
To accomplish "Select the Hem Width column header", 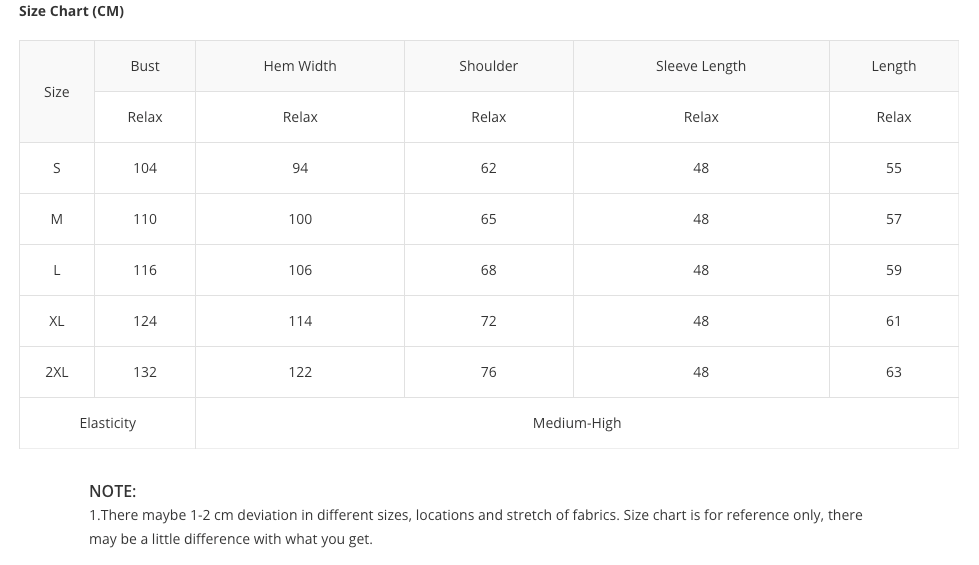I will (300, 66).
